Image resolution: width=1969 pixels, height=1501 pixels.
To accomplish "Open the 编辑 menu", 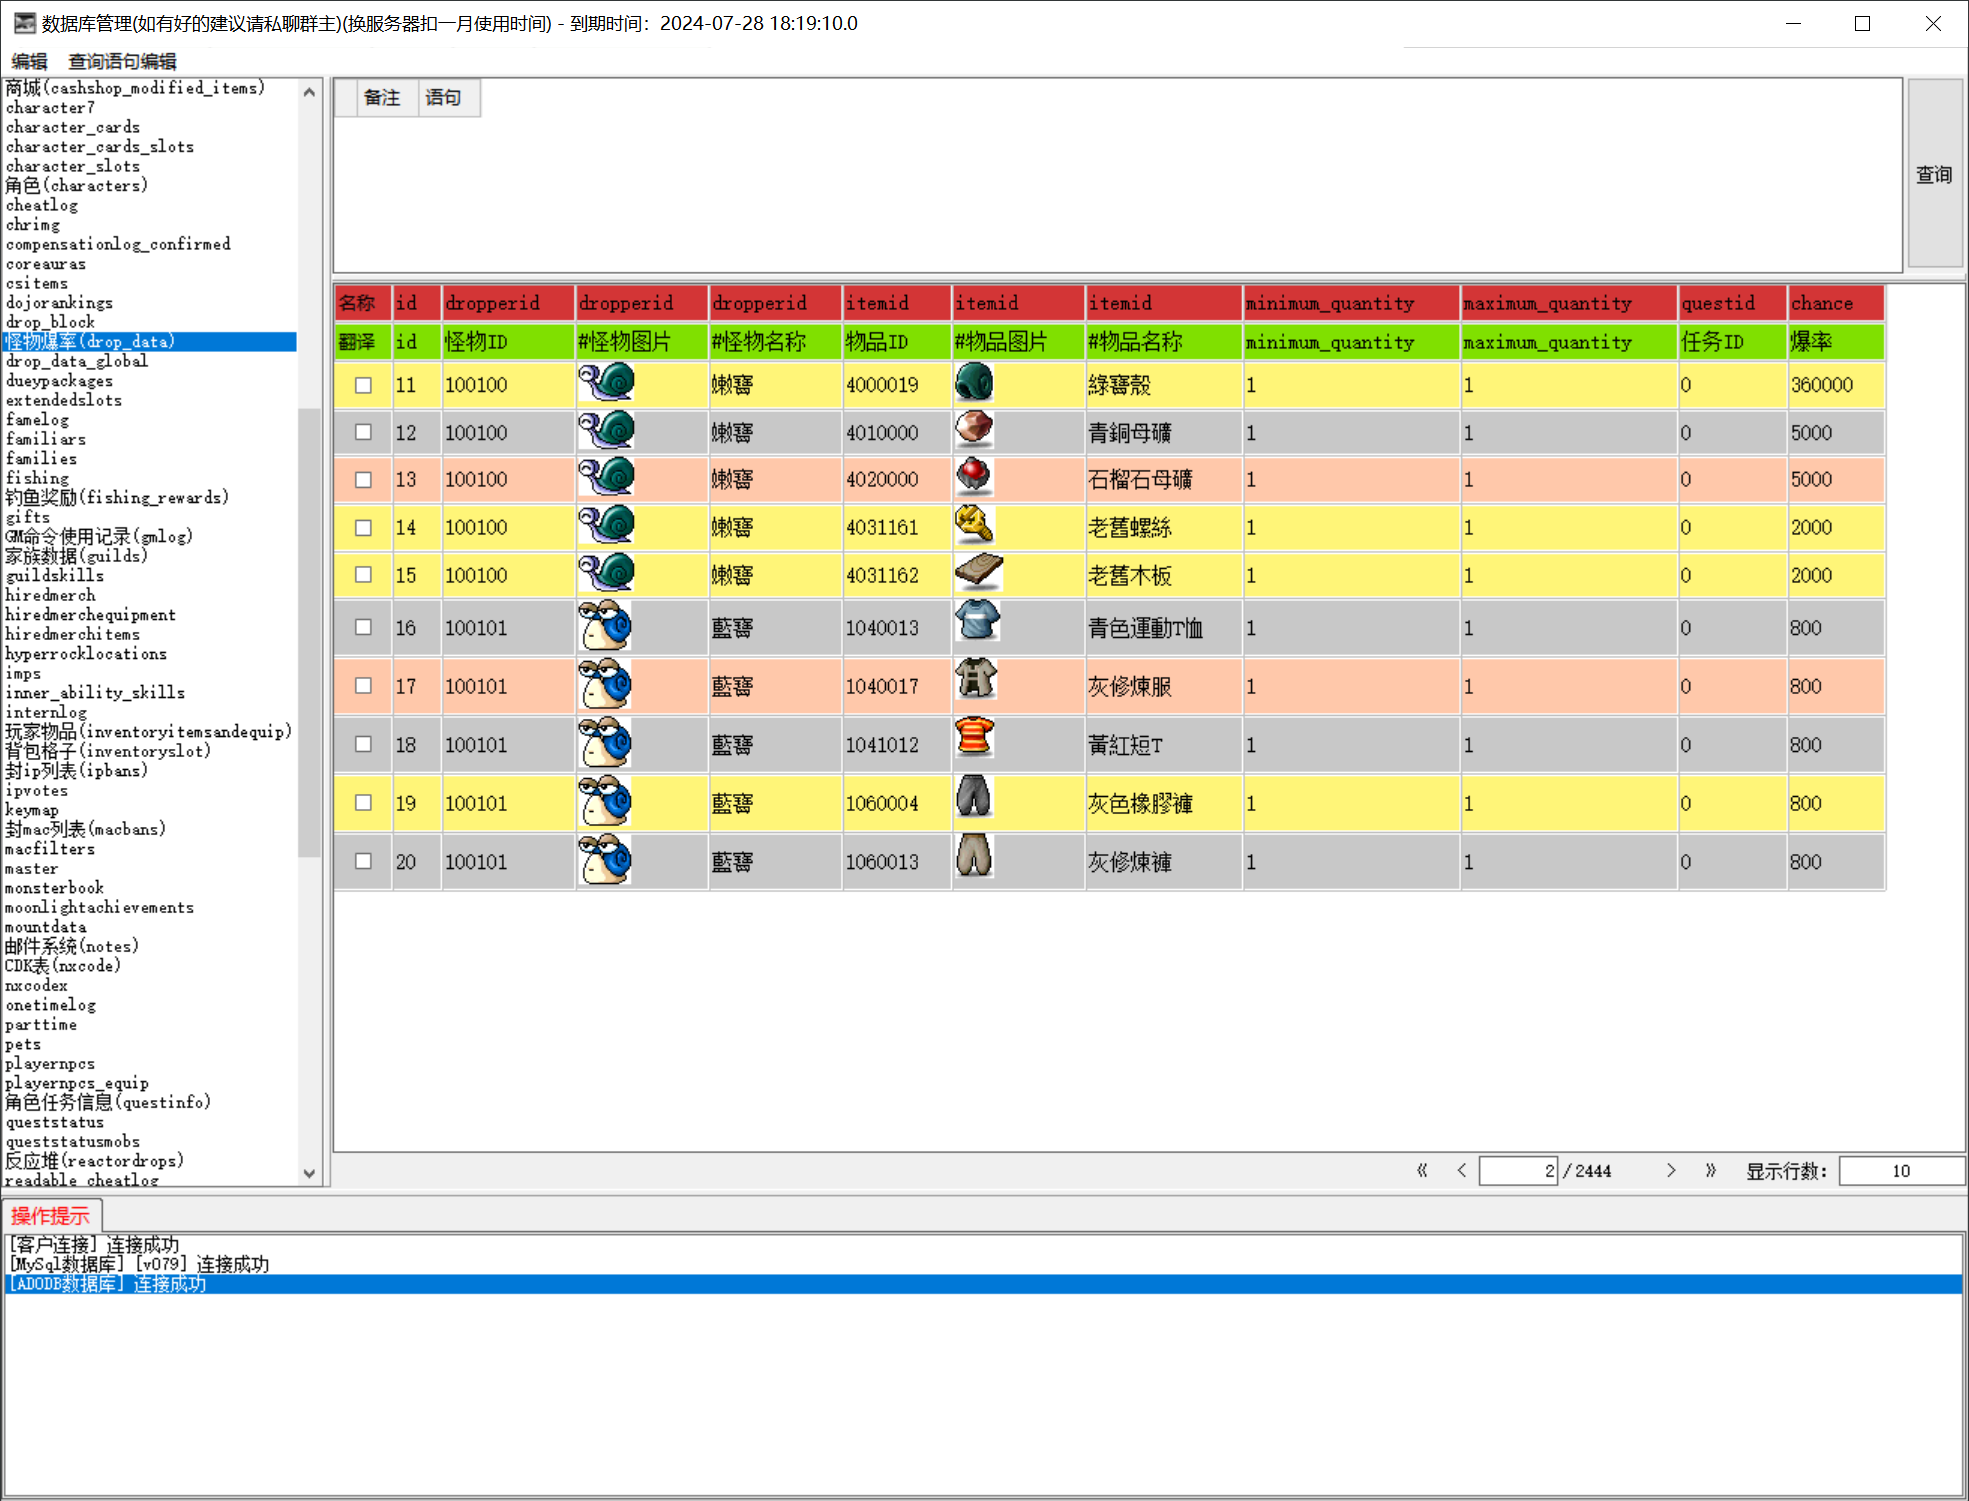I will click(29, 61).
